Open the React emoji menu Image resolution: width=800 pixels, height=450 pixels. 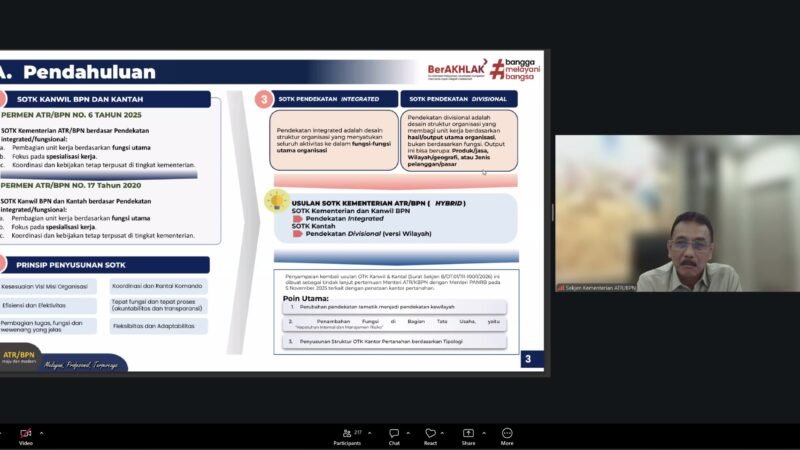click(431, 436)
